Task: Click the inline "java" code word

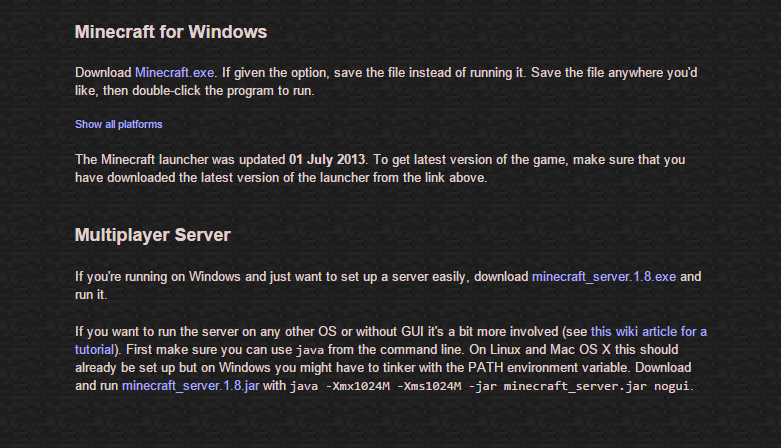Action: coord(309,350)
